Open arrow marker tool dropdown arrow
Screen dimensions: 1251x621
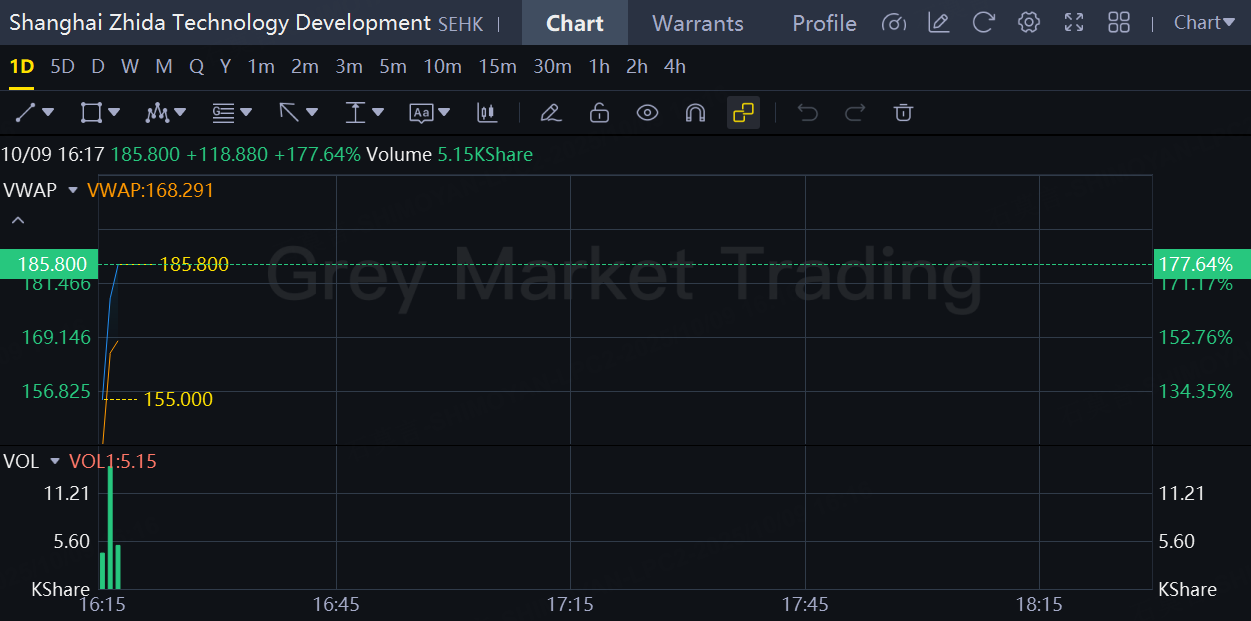[x=312, y=113]
